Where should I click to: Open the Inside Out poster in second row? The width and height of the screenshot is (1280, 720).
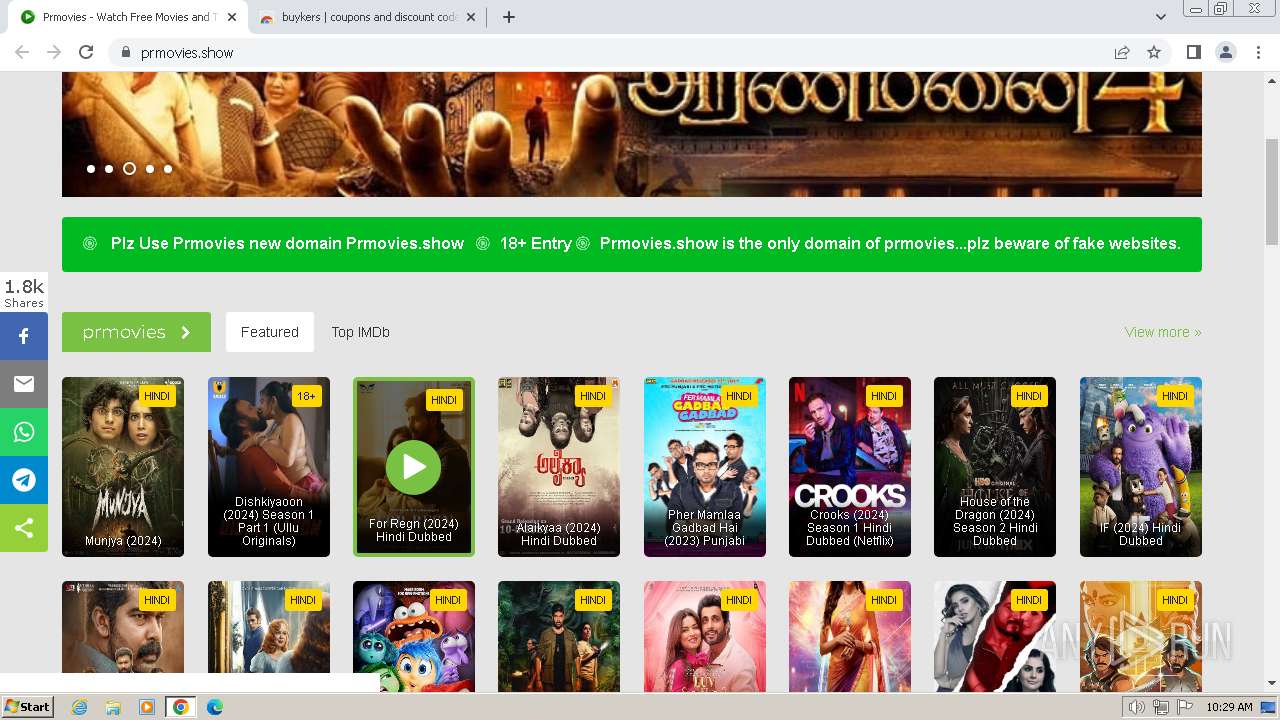pos(414,637)
